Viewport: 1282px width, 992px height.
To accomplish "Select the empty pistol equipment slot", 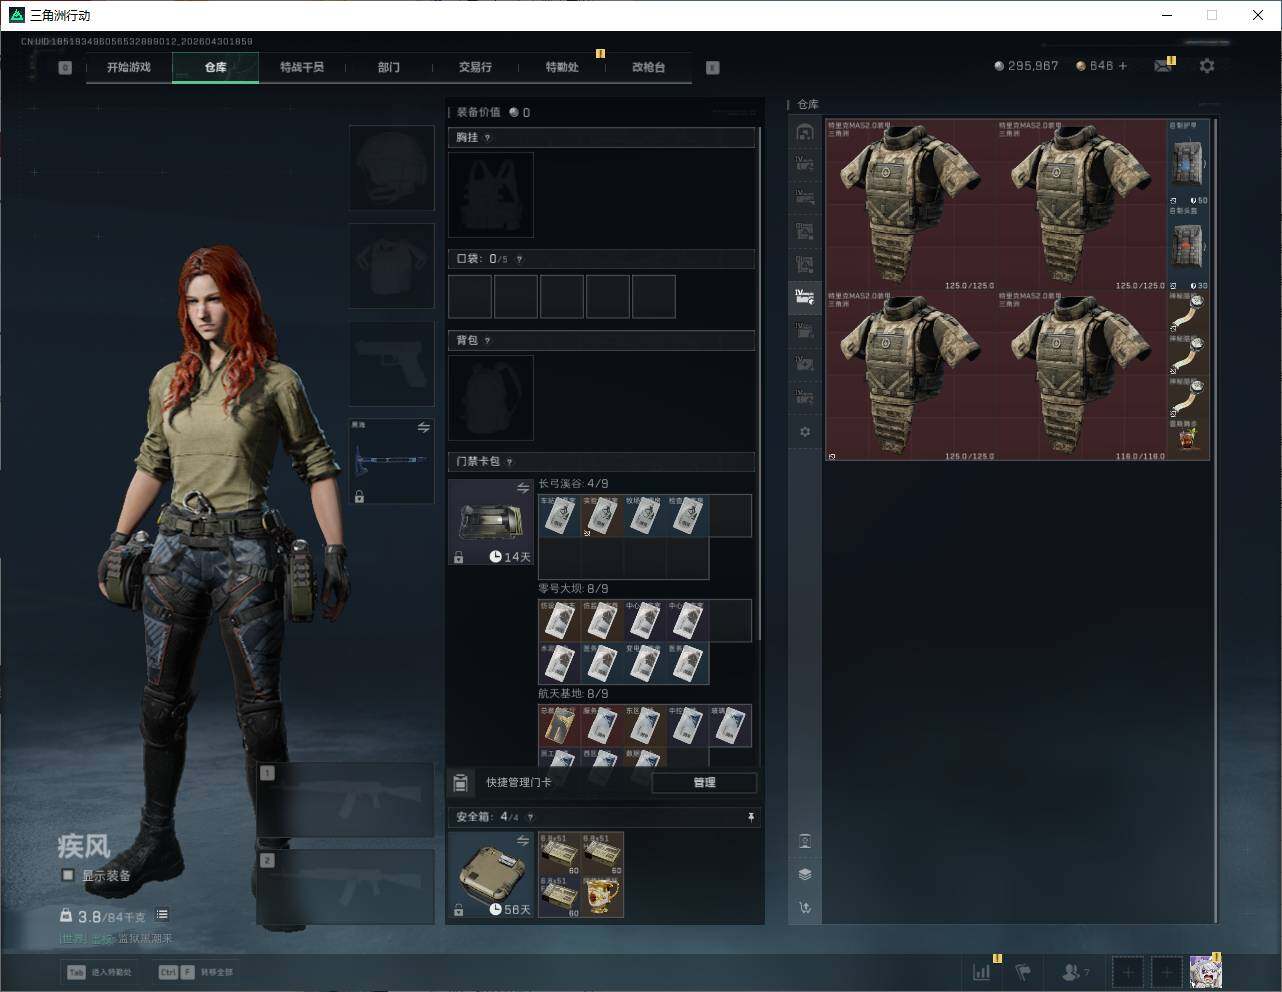I will (x=392, y=364).
